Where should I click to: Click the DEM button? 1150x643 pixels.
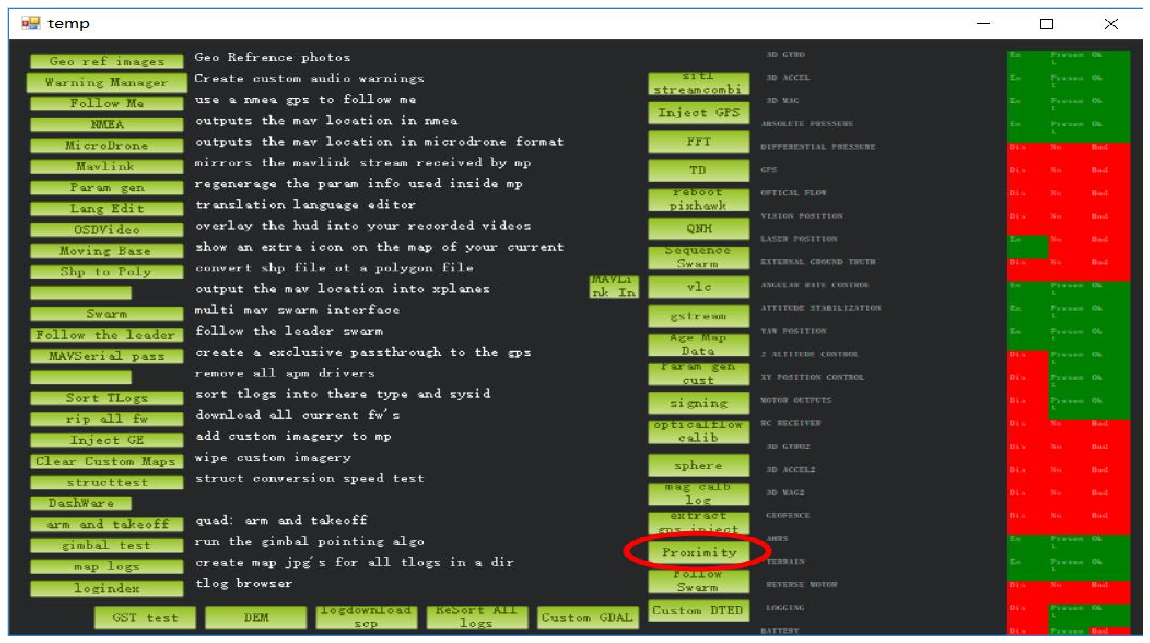[256, 617]
